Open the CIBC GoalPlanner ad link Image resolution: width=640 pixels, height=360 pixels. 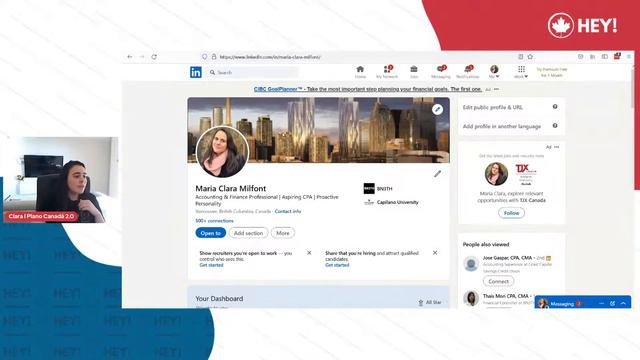367,89
